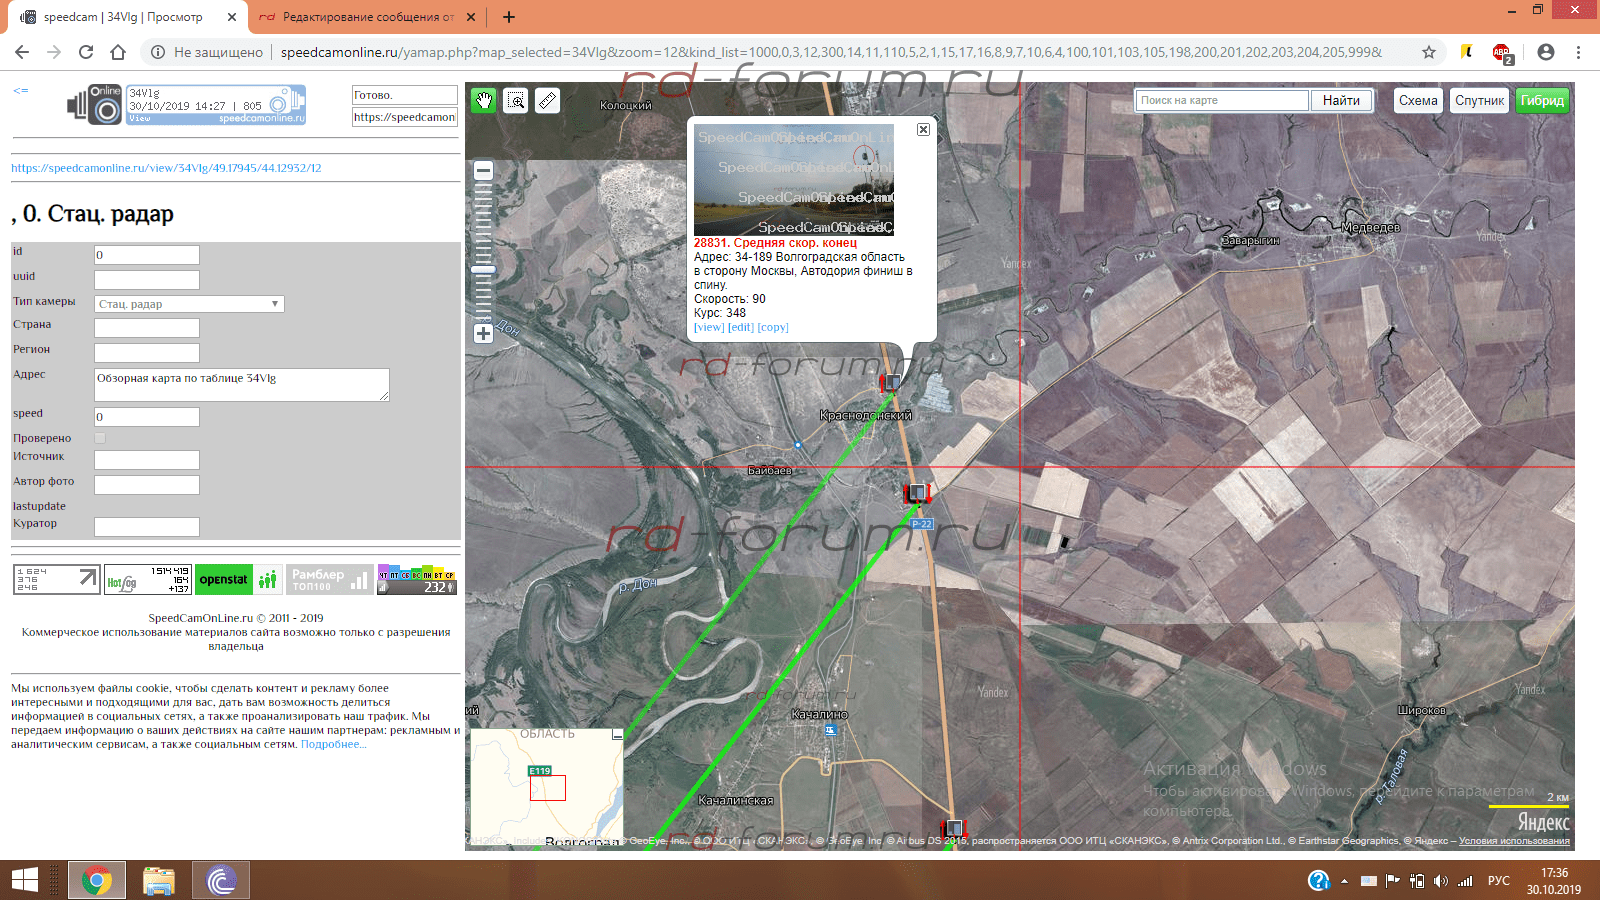Viewport: 1600px width, 900px height.
Task: Open the 34Vlg info banner
Action: point(216,105)
